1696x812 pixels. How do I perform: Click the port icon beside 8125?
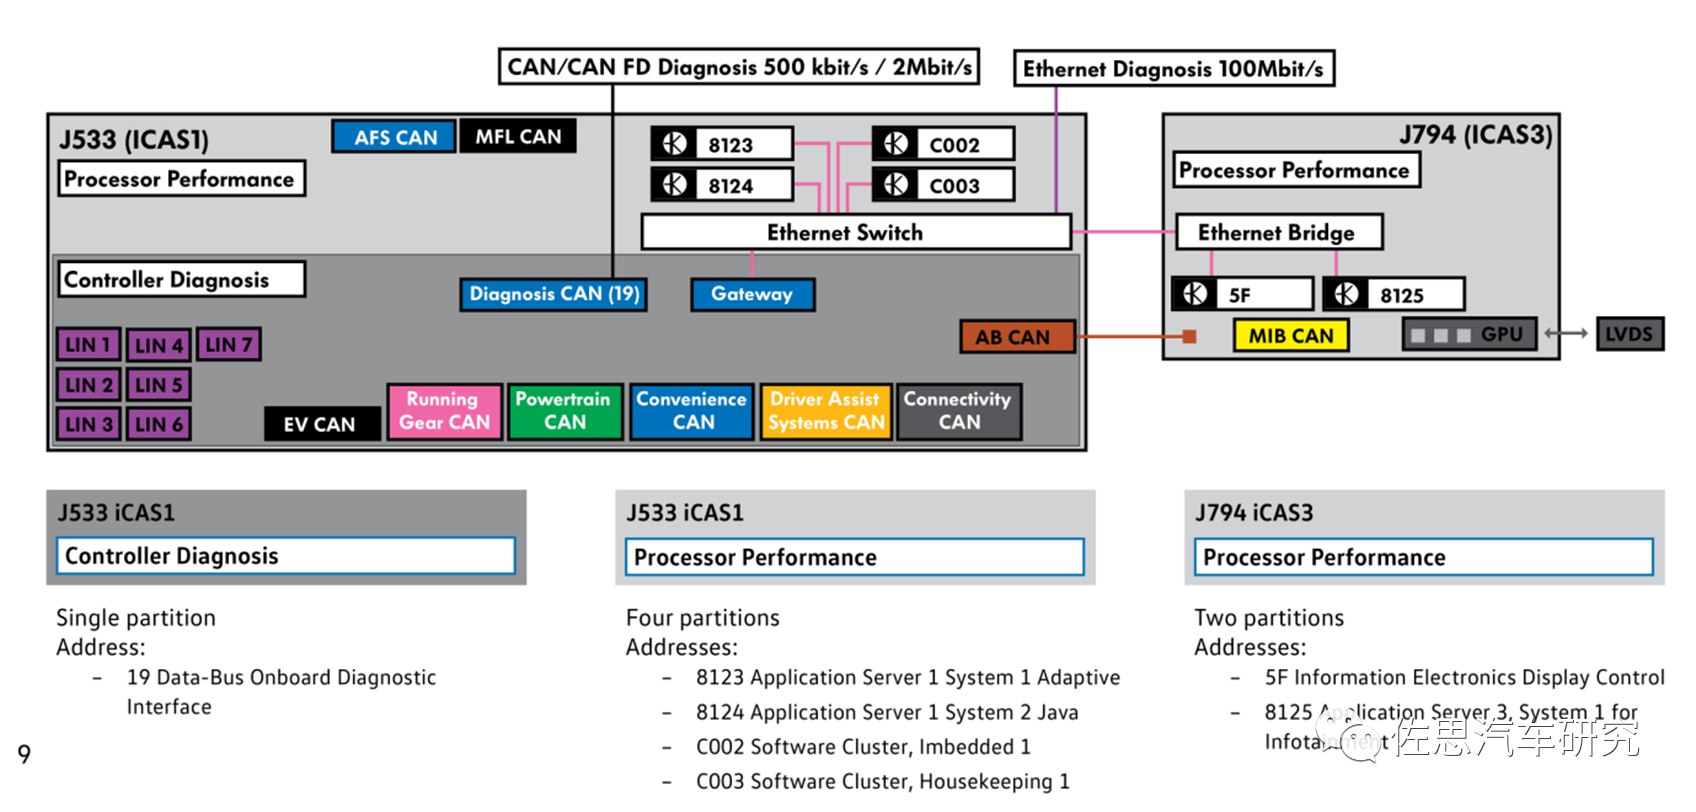tap(1346, 294)
